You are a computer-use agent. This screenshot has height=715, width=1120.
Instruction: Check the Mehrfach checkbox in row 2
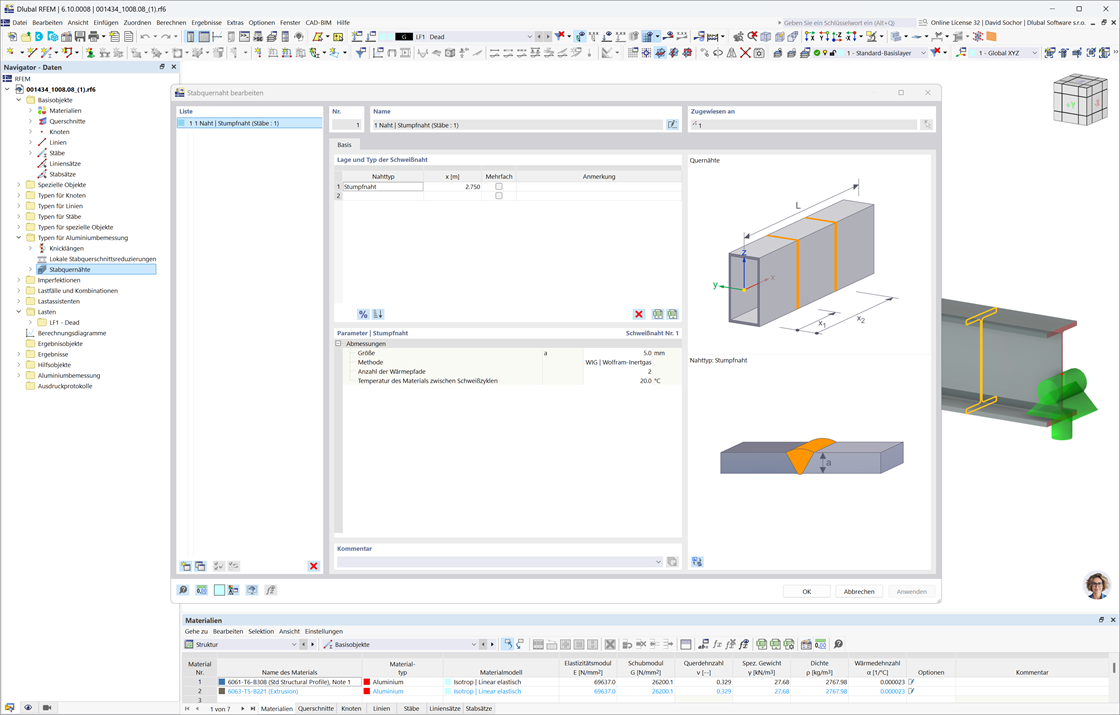pos(501,197)
